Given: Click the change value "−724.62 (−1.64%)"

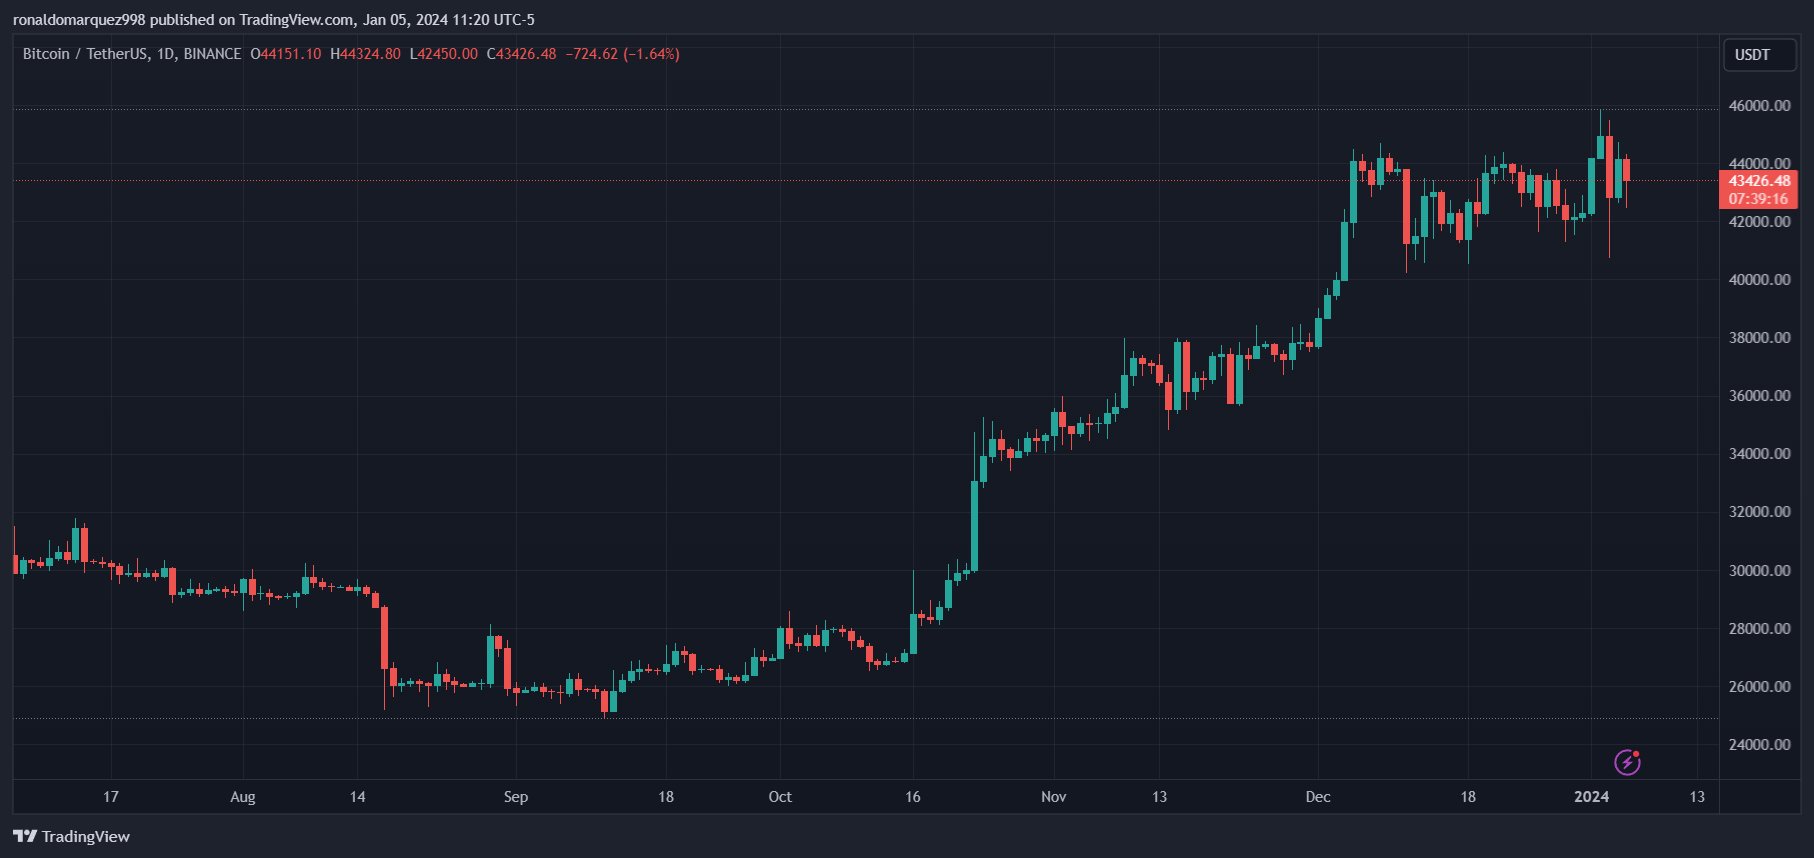Looking at the screenshot, I should [x=622, y=54].
